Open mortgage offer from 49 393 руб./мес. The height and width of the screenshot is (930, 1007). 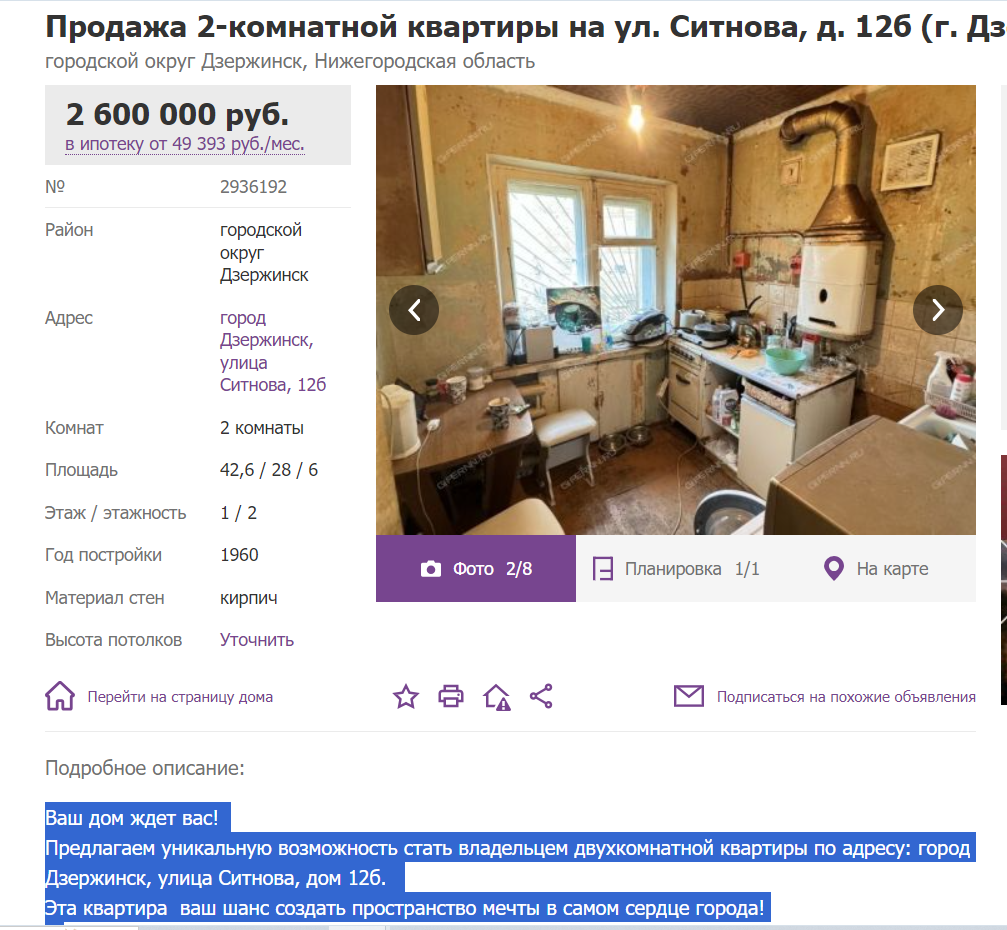point(185,144)
